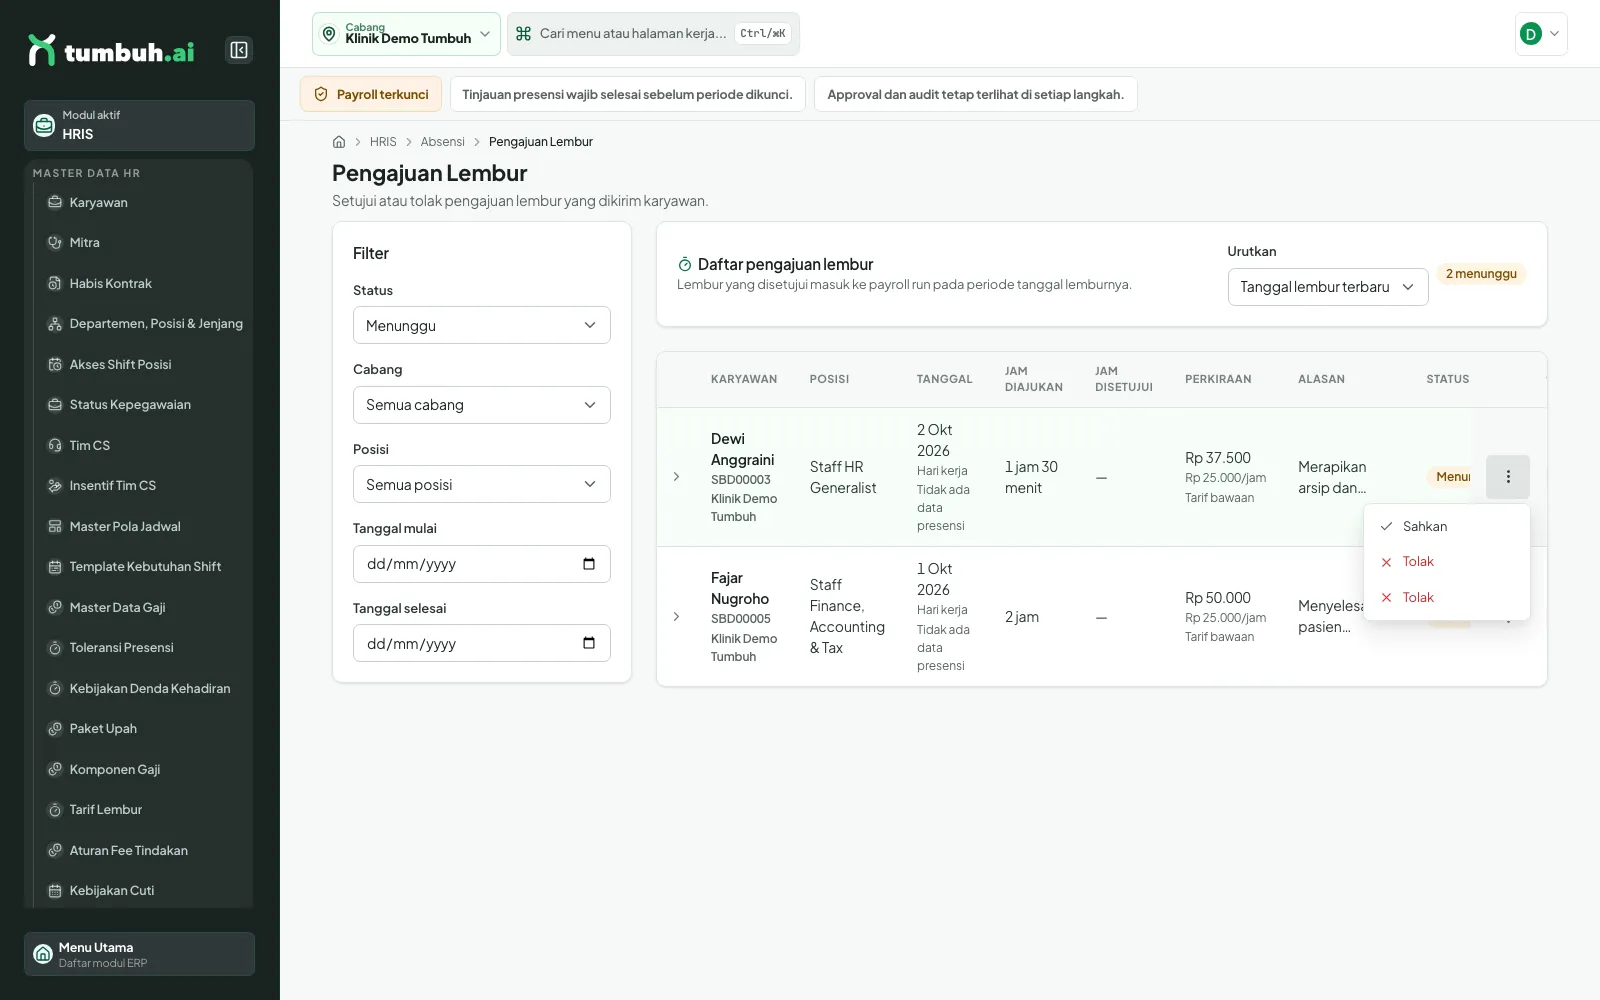Open the Cabang filter dropdown
This screenshot has width=1600, height=1000.
pos(482,405)
